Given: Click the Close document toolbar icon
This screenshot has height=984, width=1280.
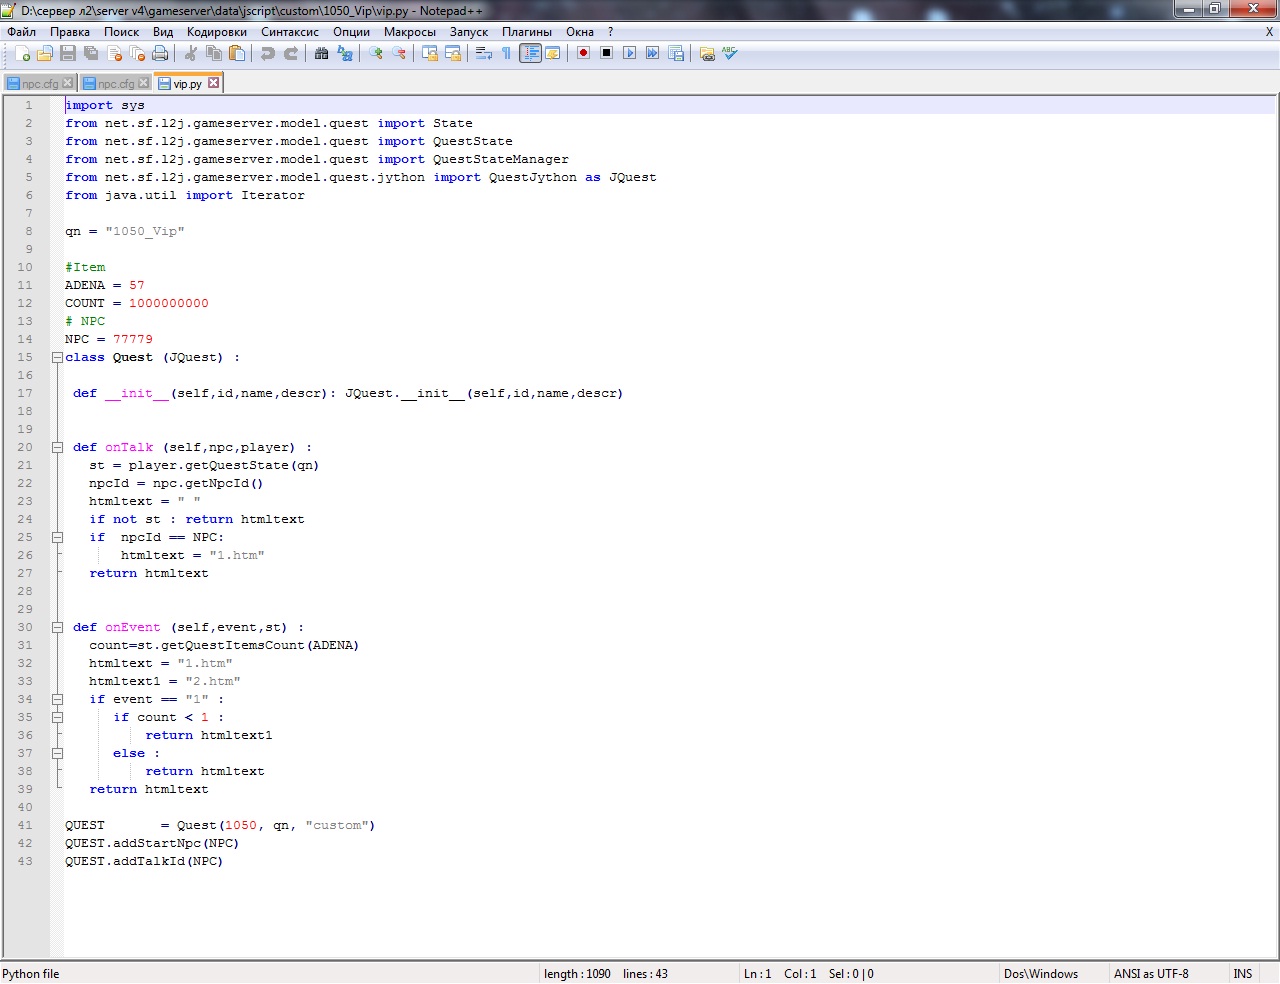Looking at the screenshot, I should point(114,53).
